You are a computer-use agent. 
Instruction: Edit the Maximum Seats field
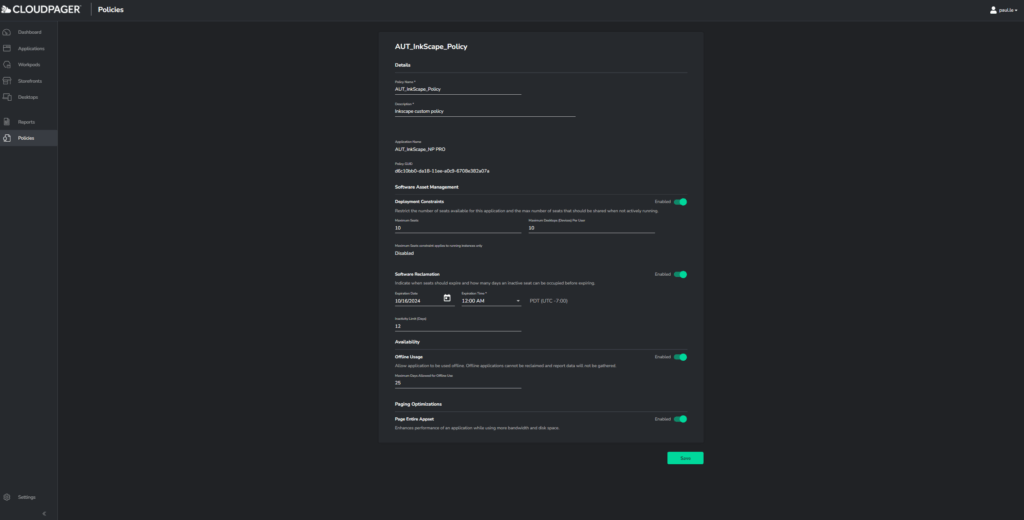[458, 228]
